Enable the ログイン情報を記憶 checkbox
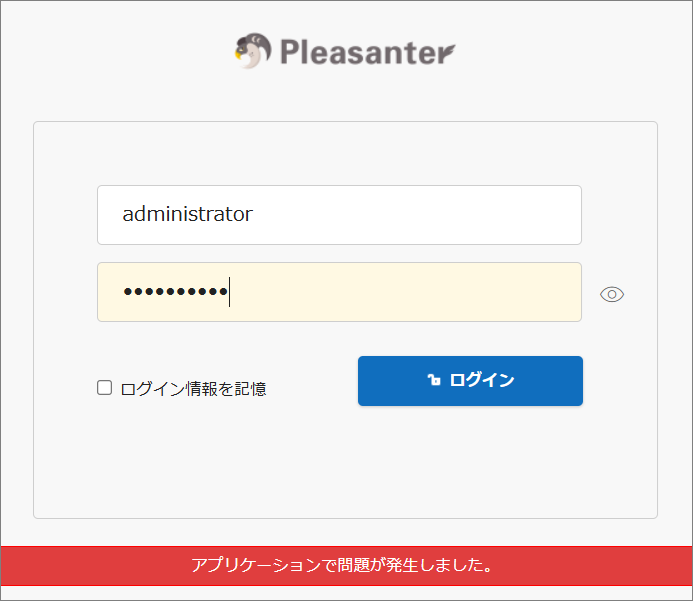 tap(104, 388)
